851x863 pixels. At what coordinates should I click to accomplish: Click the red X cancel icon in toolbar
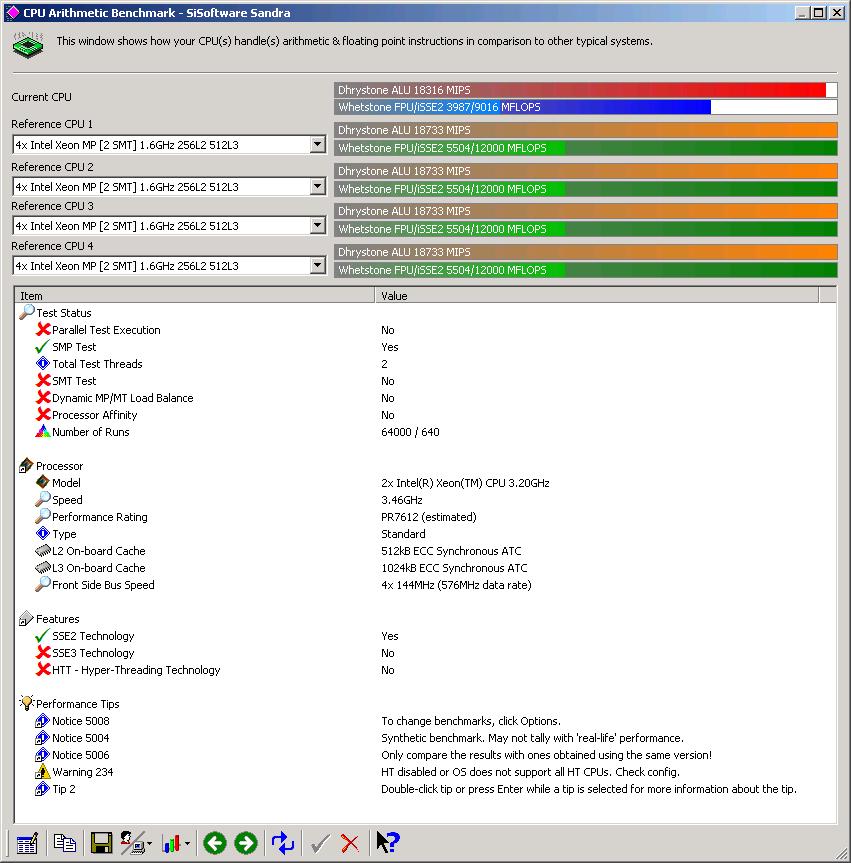coord(350,843)
